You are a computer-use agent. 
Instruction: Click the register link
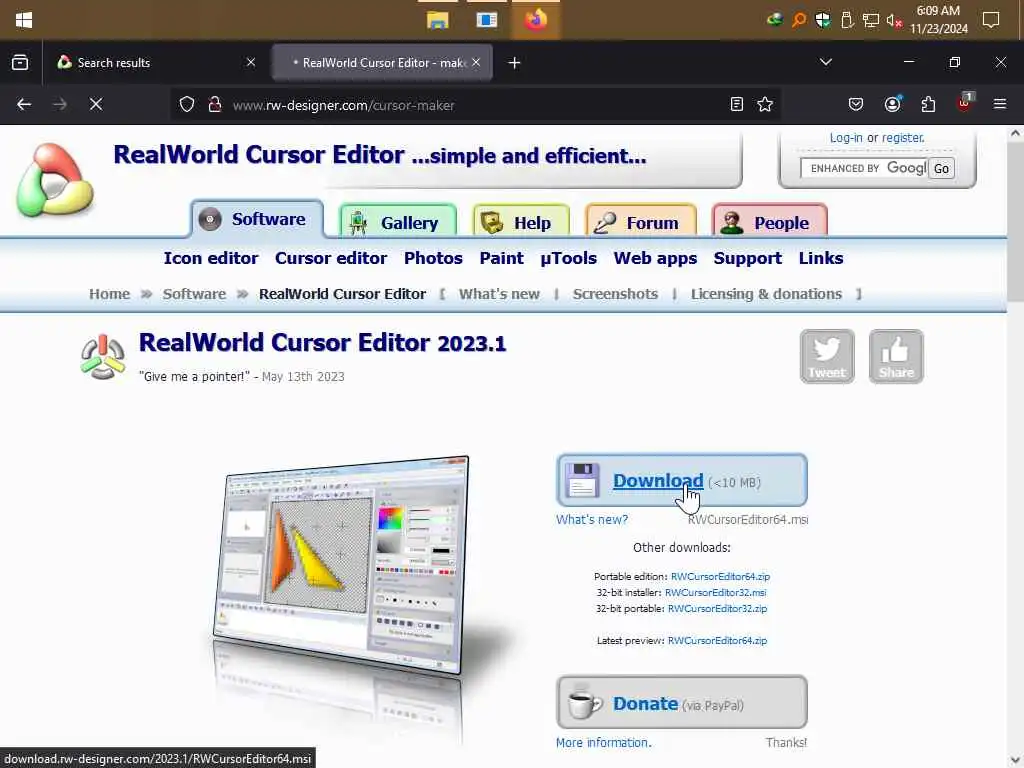[x=903, y=138]
